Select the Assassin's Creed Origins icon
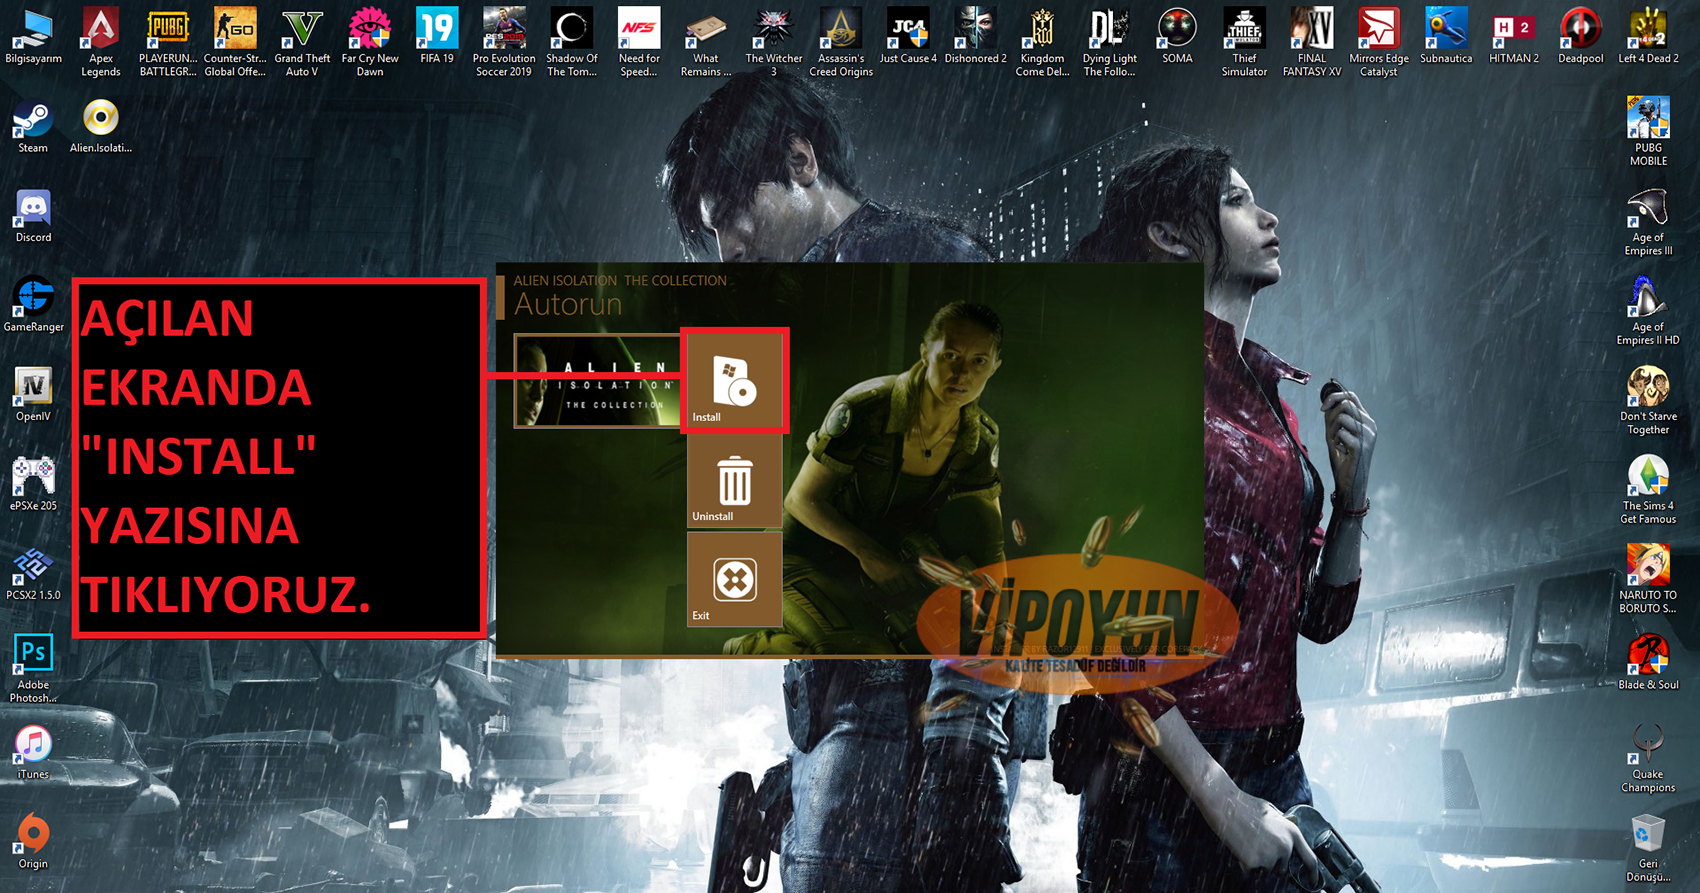 coord(841,42)
